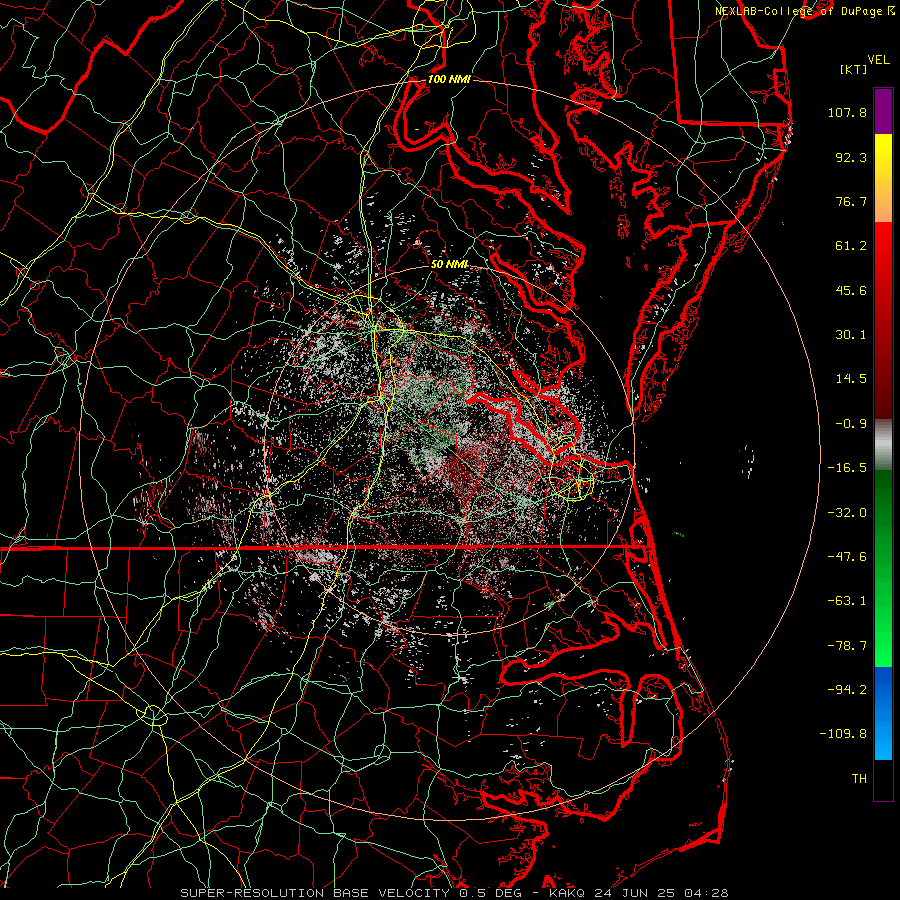
Task: Click the -47.6 legend value
Action: (847, 557)
